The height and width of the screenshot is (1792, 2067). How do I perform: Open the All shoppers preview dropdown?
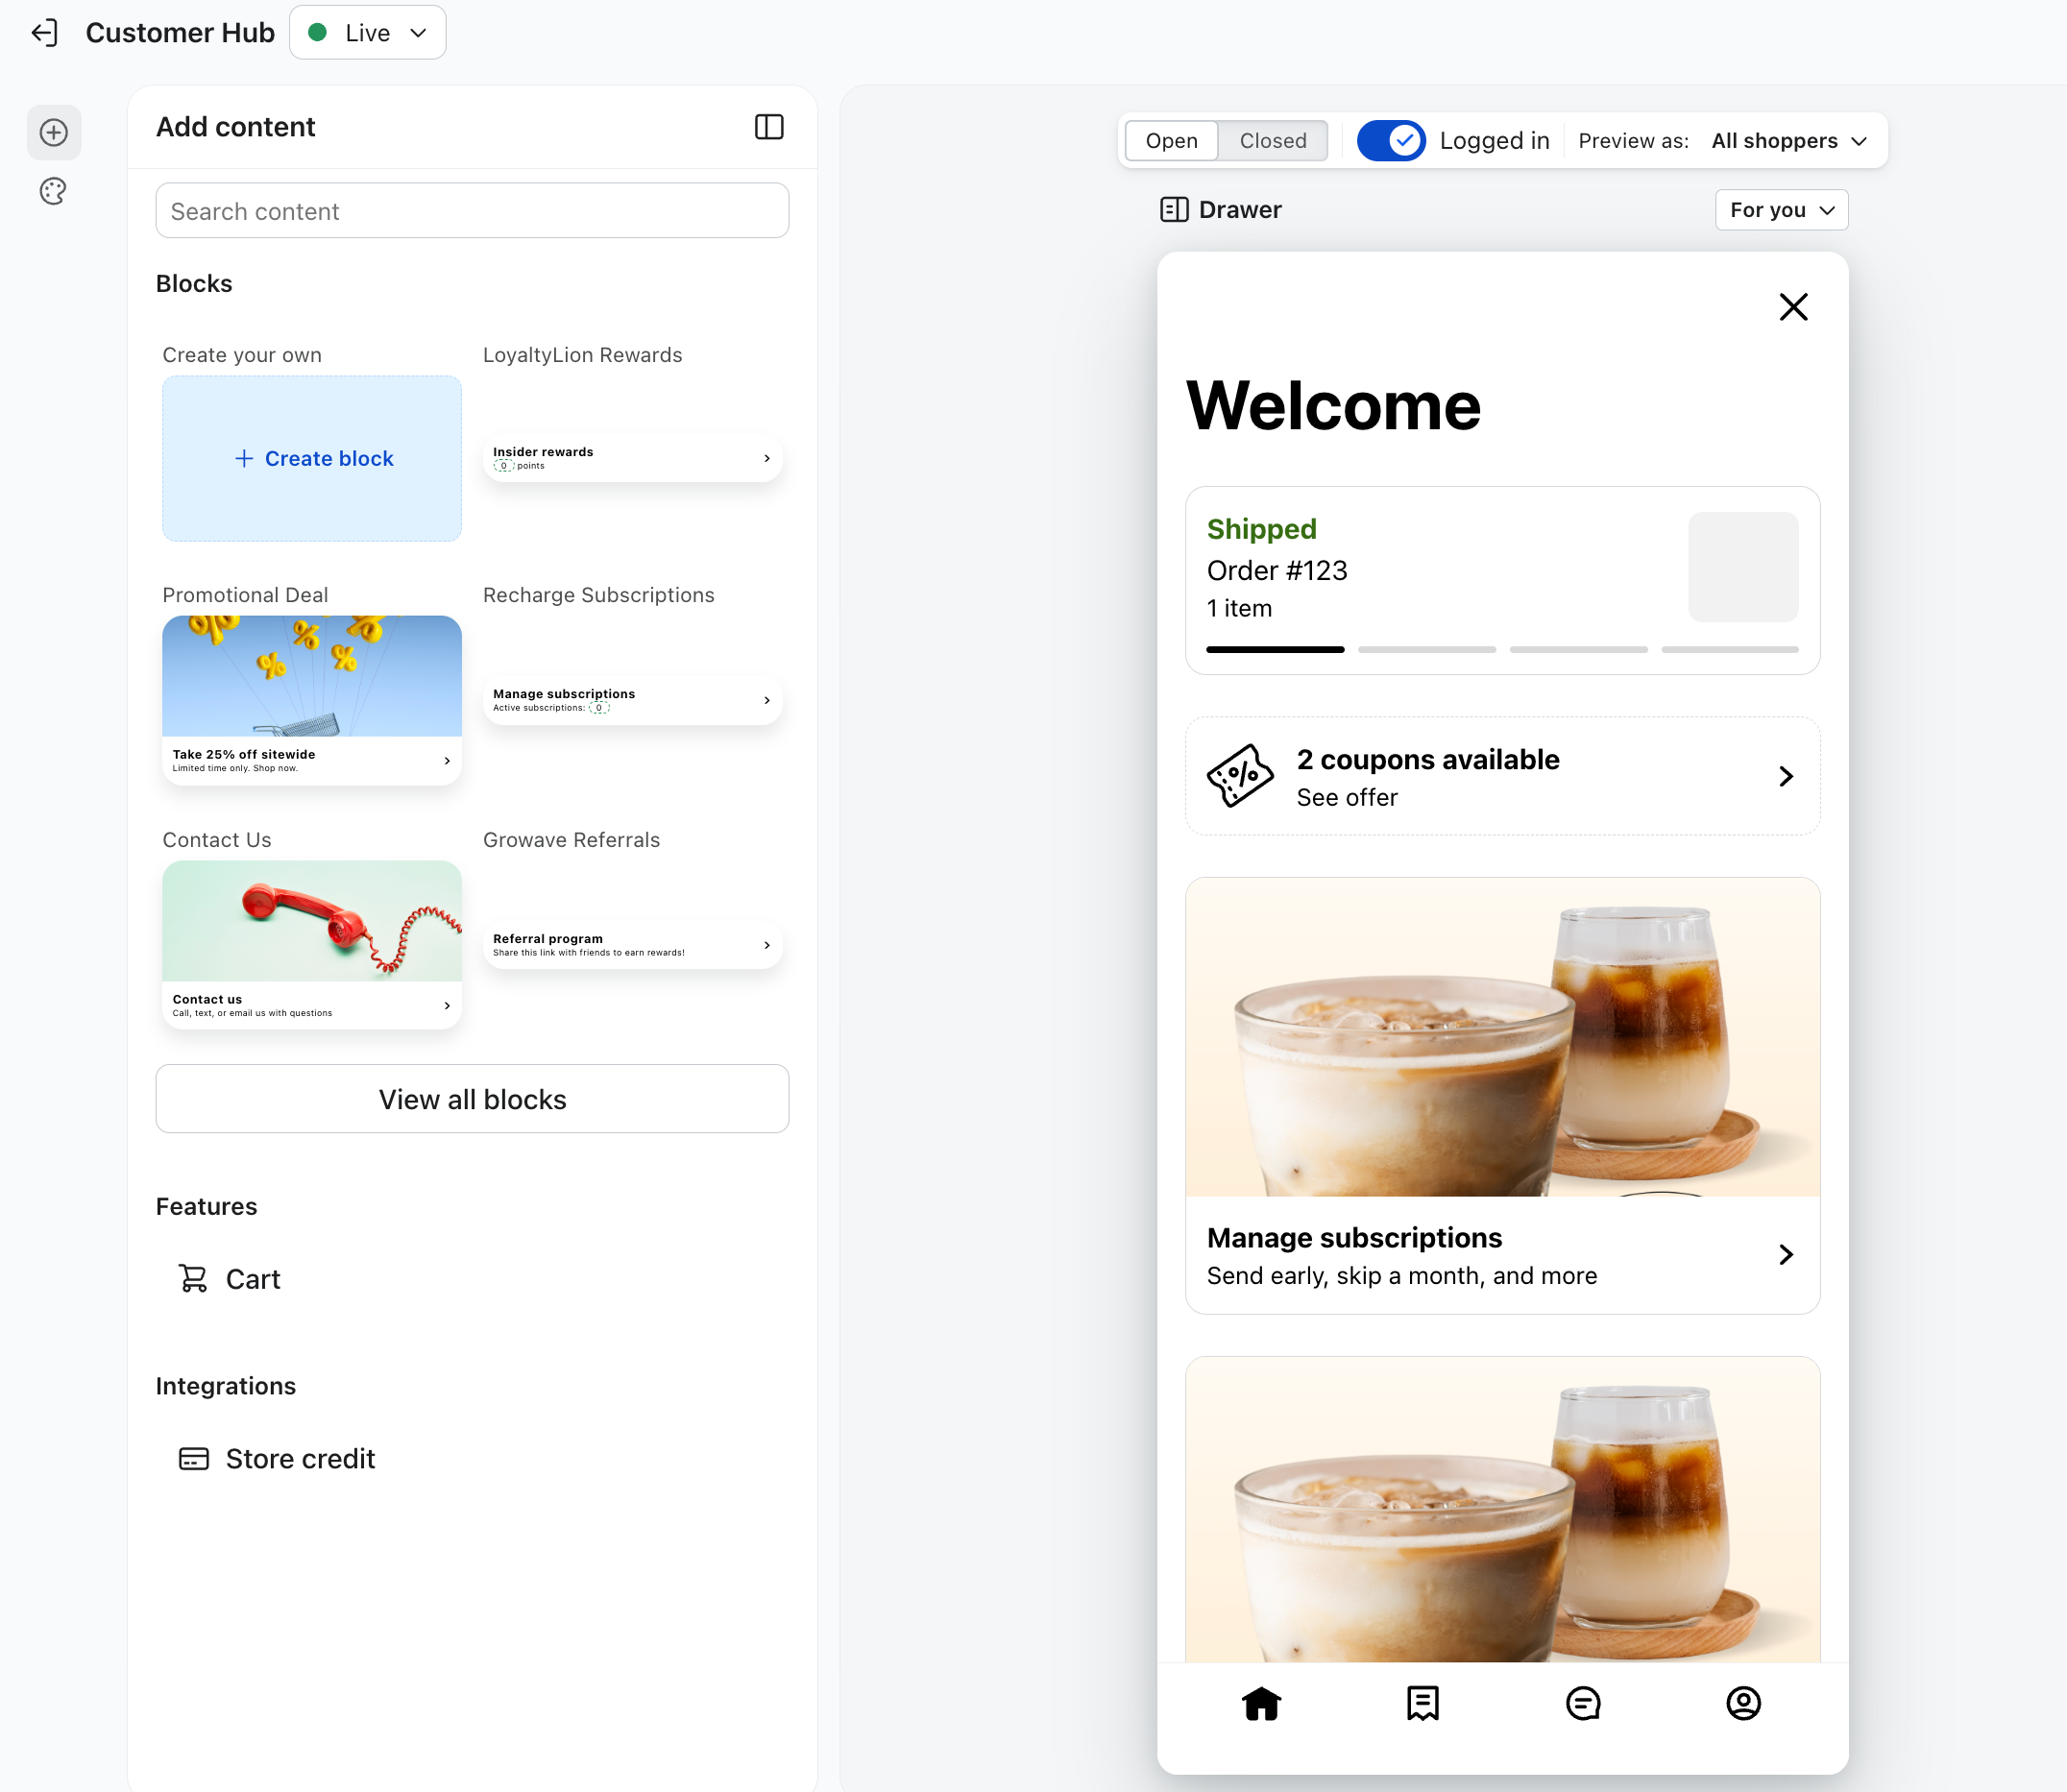1789,141
